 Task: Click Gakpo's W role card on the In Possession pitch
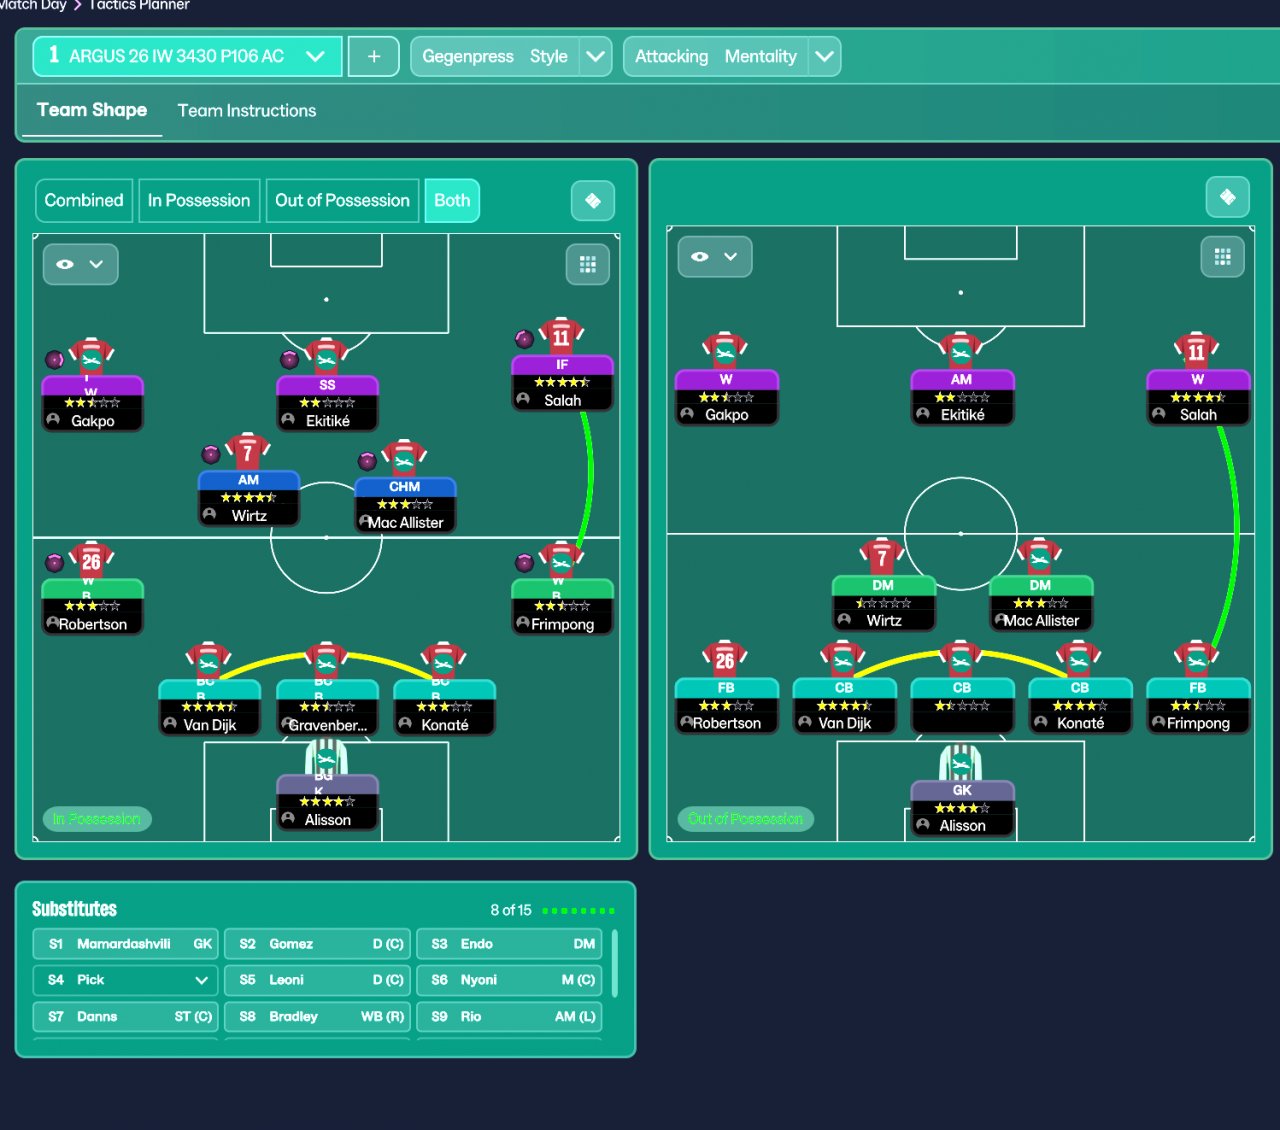[92, 403]
